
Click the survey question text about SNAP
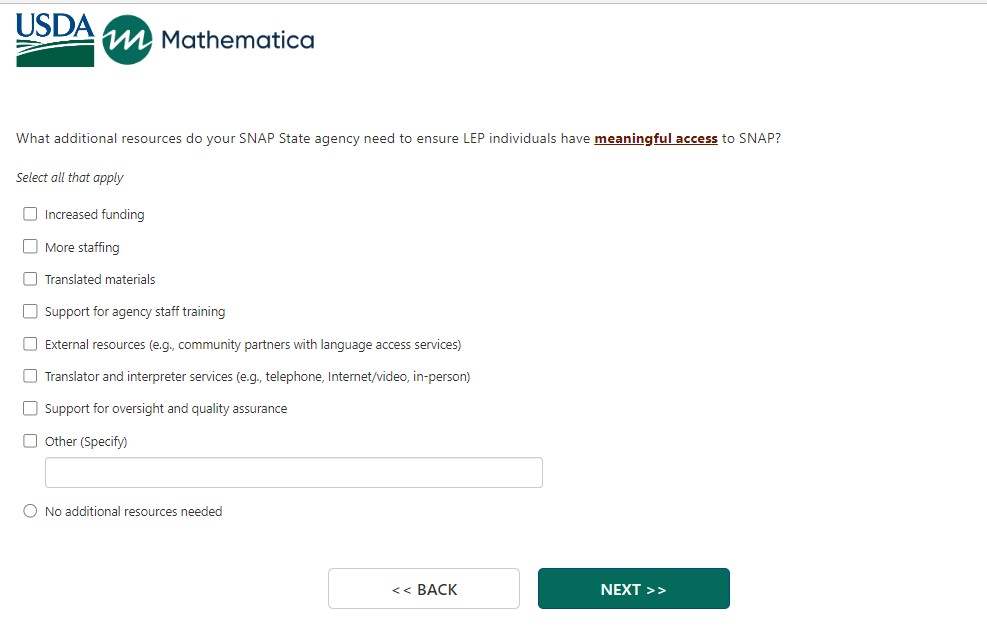[300, 139]
